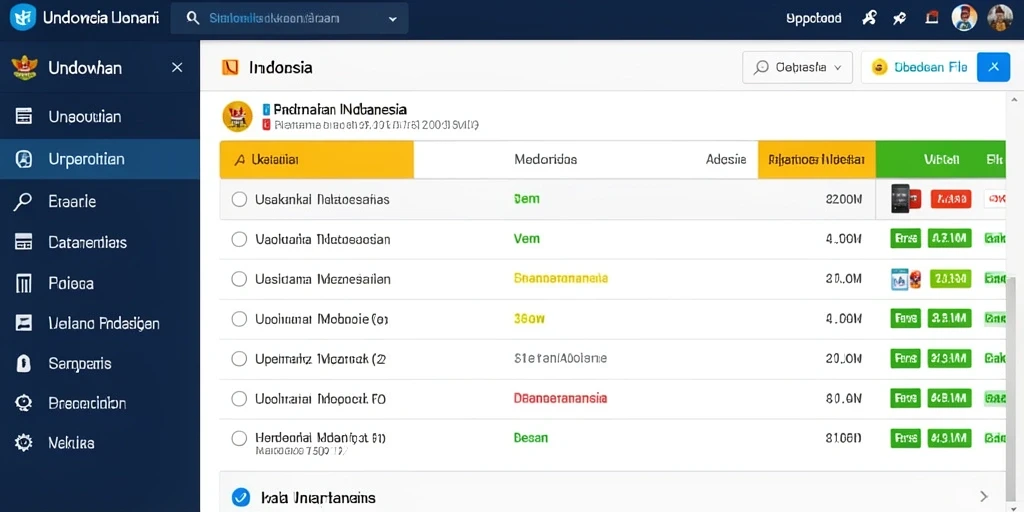Open the Unaoutian sidebar item

point(100,117)
